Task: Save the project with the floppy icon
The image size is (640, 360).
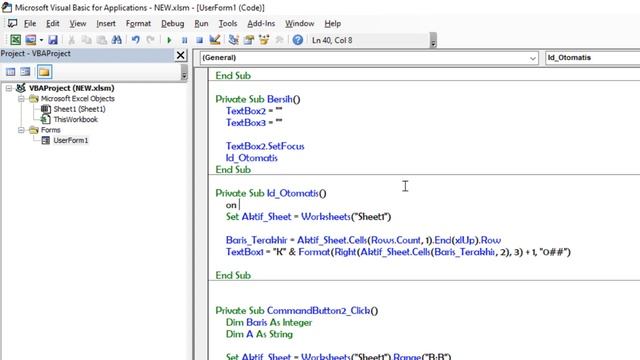Action: [53, 40]
